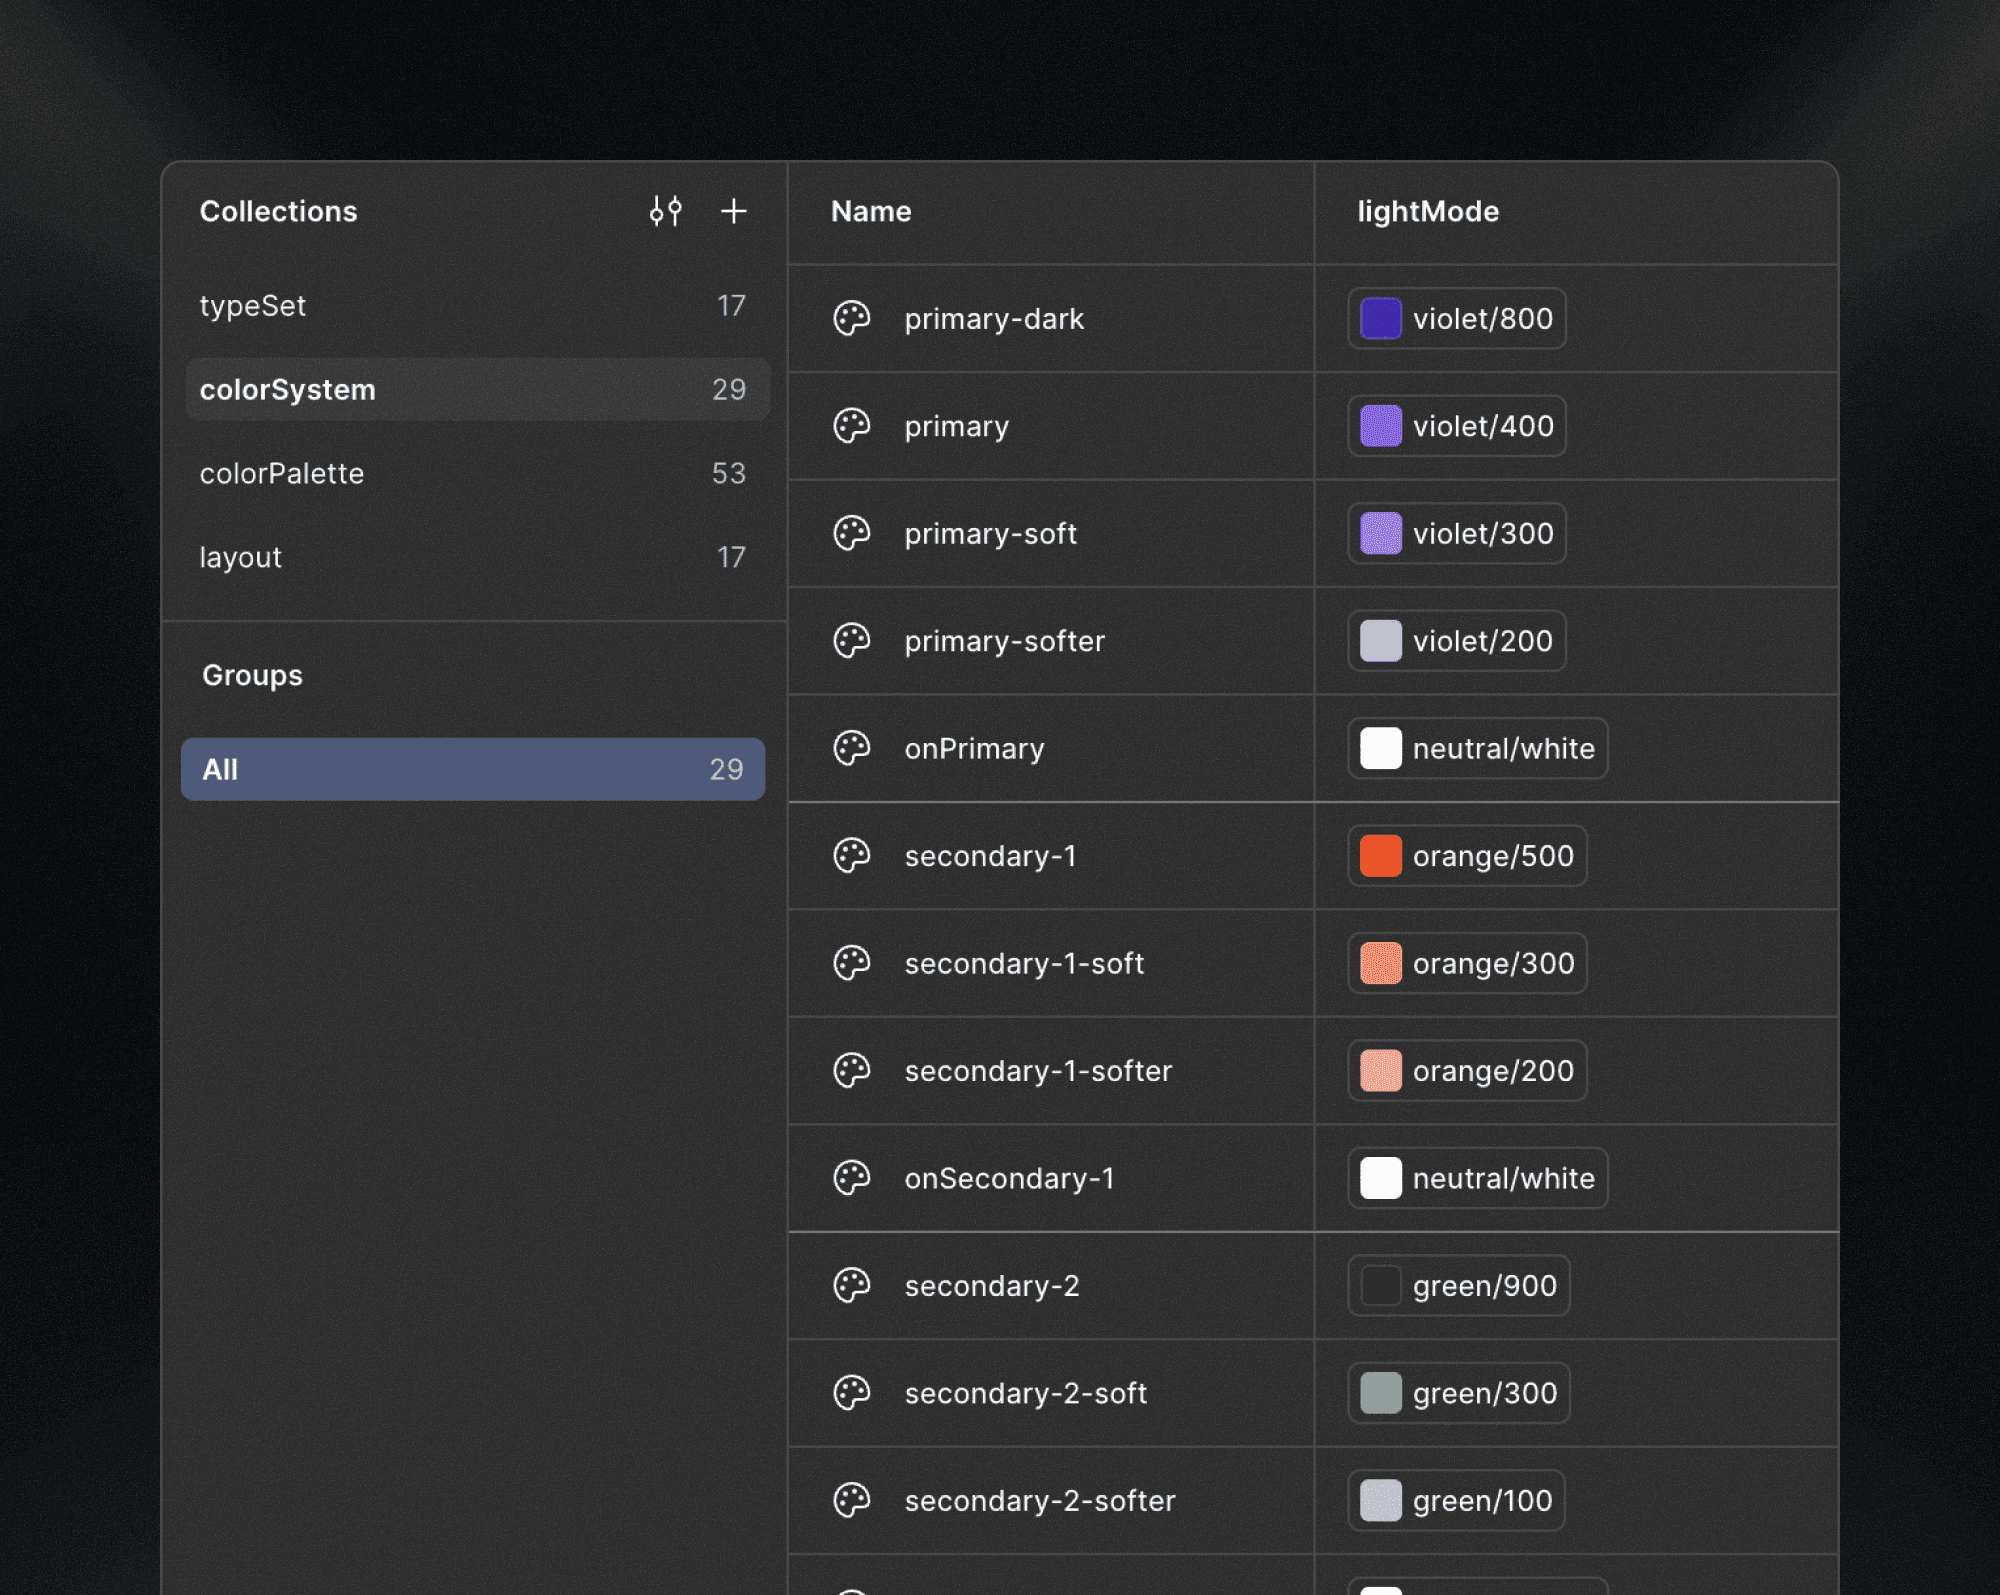Click the palette icon for onSecondary-1
The width and height of the screenshot is (2000, 1595).
coord(851,1178)
